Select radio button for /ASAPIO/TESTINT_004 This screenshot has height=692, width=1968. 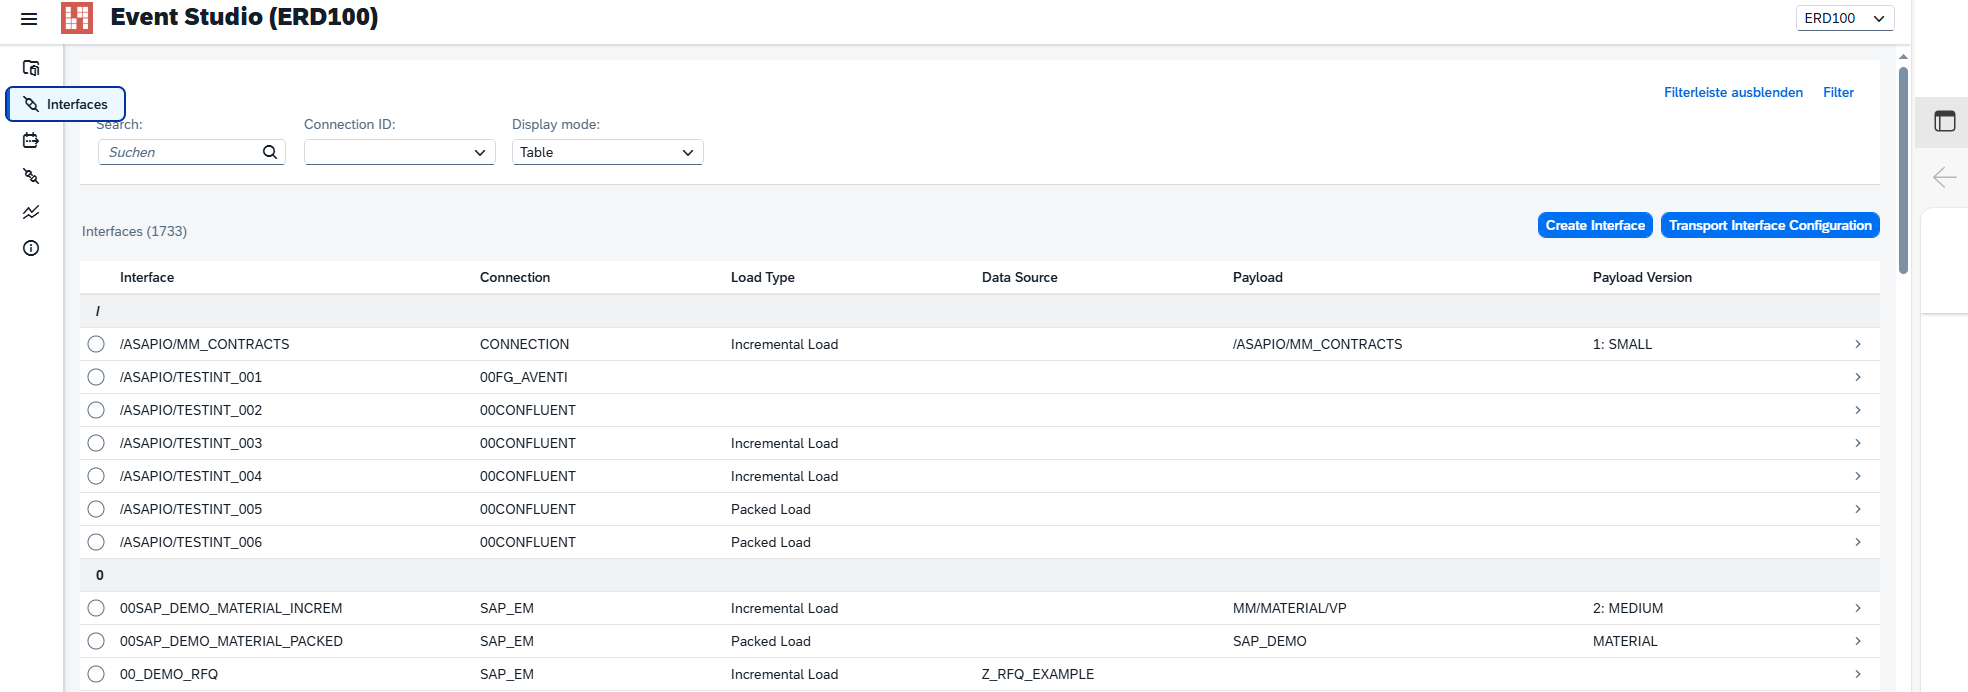click(x=96, y=476)
